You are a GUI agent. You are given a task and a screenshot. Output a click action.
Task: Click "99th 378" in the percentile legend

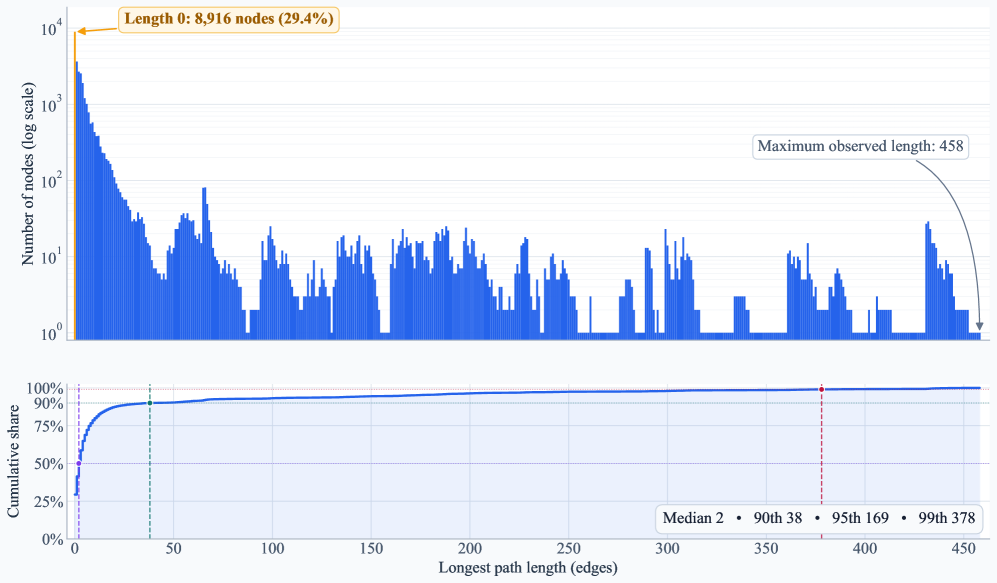pyautogui.click(x=947, y=518)
